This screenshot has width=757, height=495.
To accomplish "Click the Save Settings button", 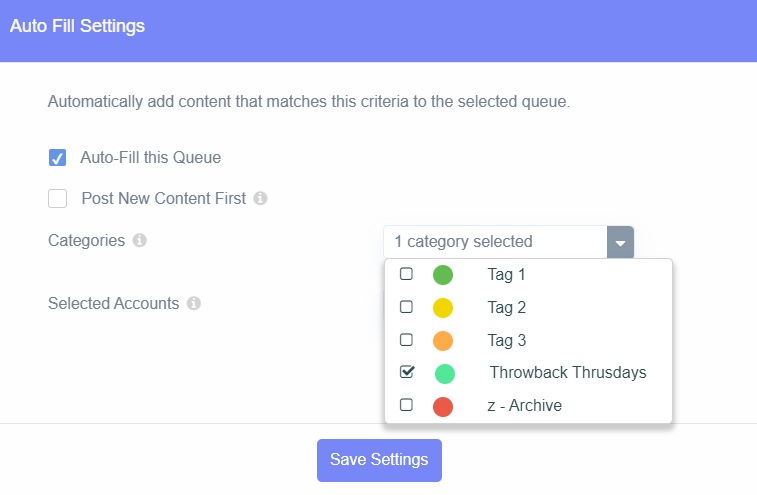I will point(379,460).
